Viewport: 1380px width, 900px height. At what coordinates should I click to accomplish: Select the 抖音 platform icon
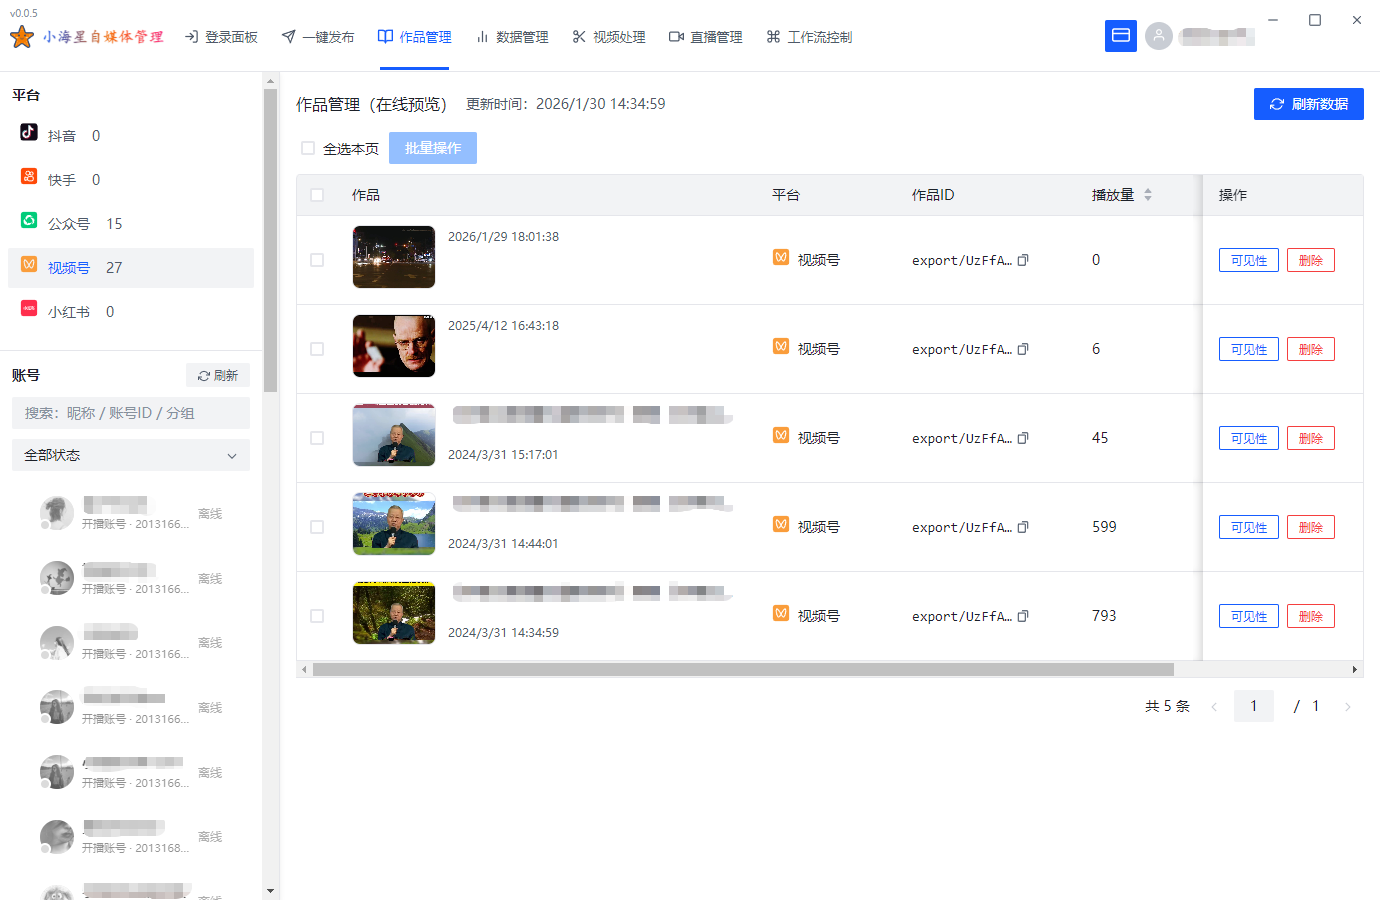pos(28,135)
